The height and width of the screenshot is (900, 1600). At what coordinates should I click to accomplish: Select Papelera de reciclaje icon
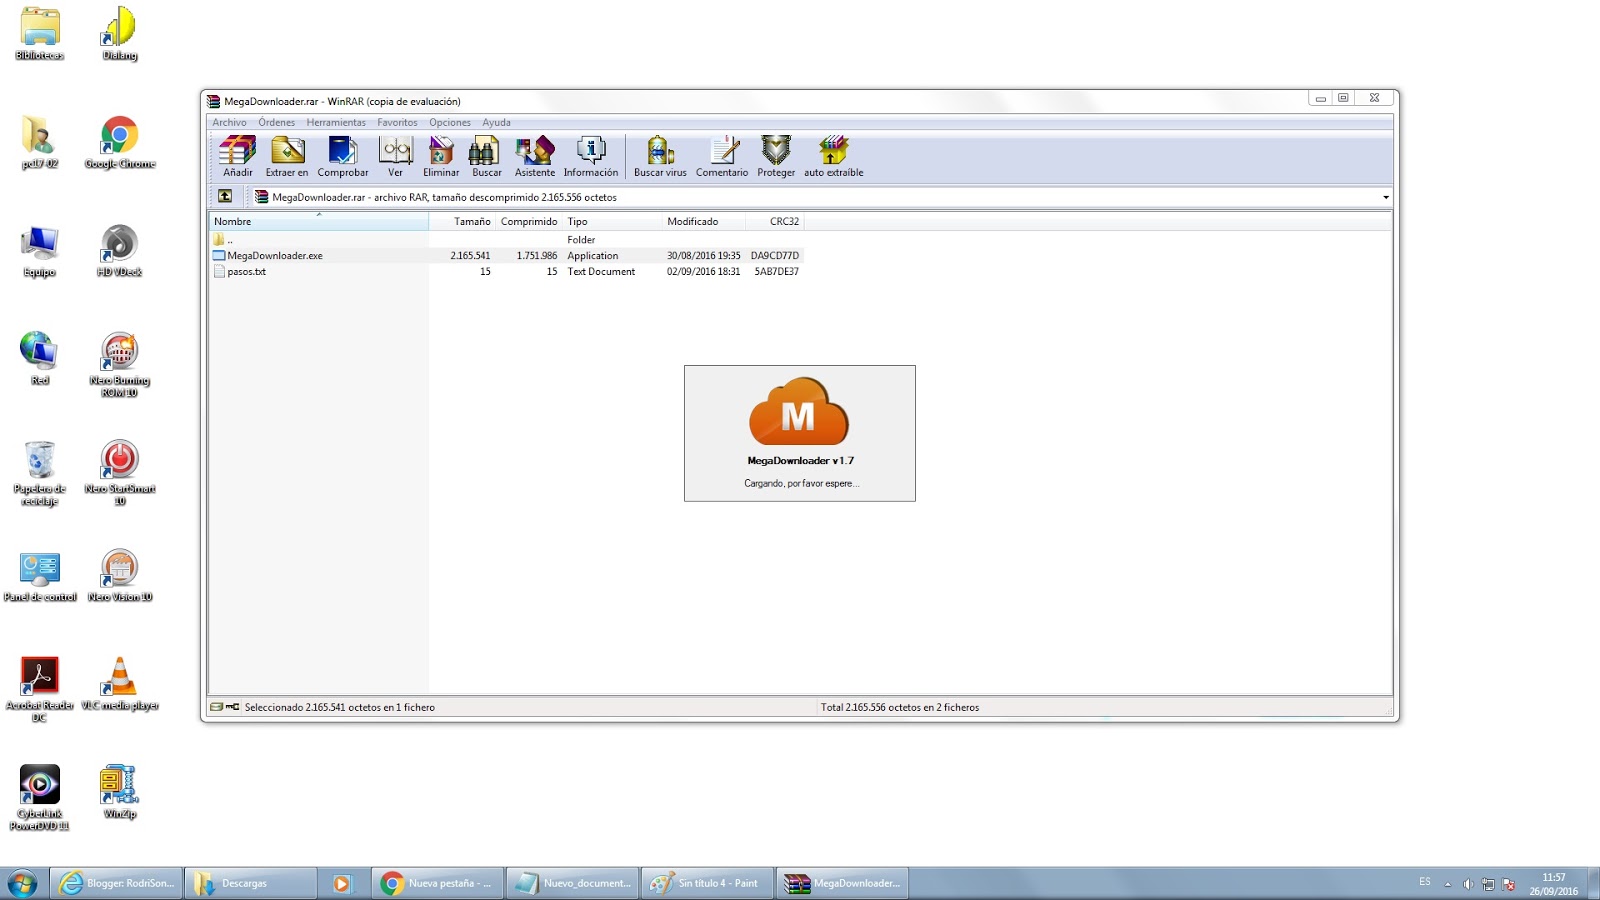point(40,473)
